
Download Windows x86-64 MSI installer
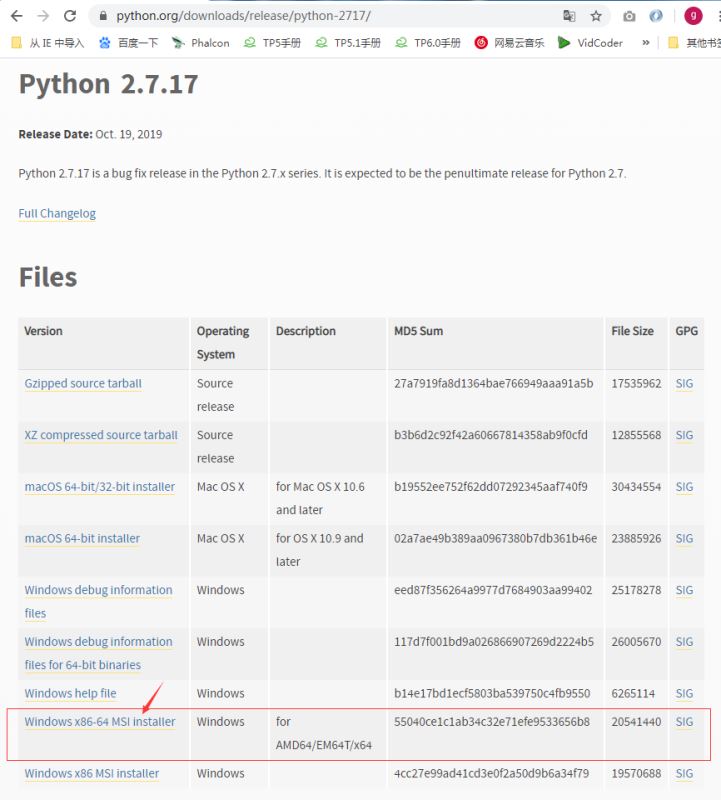coord(100,722)
